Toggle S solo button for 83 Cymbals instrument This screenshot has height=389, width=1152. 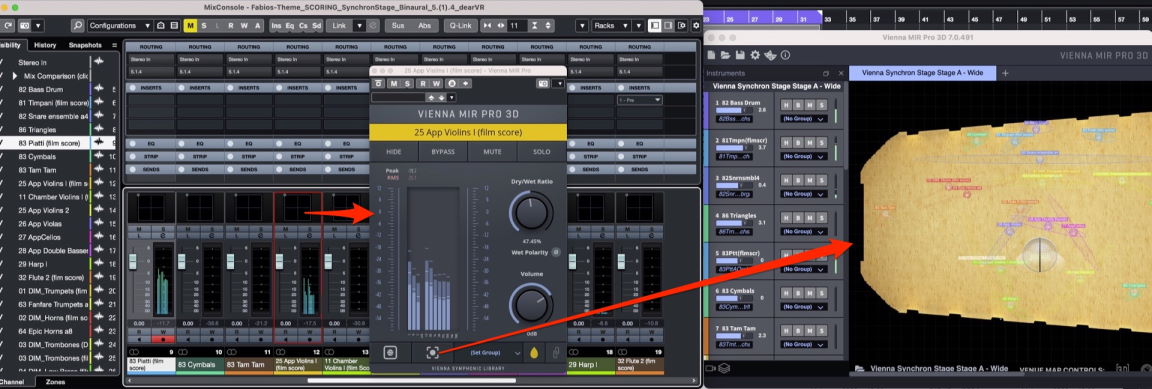pyautogui.click(x=821, y=293)
